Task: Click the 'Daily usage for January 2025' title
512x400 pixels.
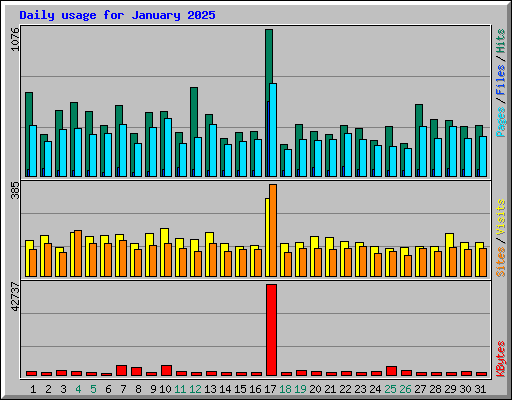Action: [117, 15]
